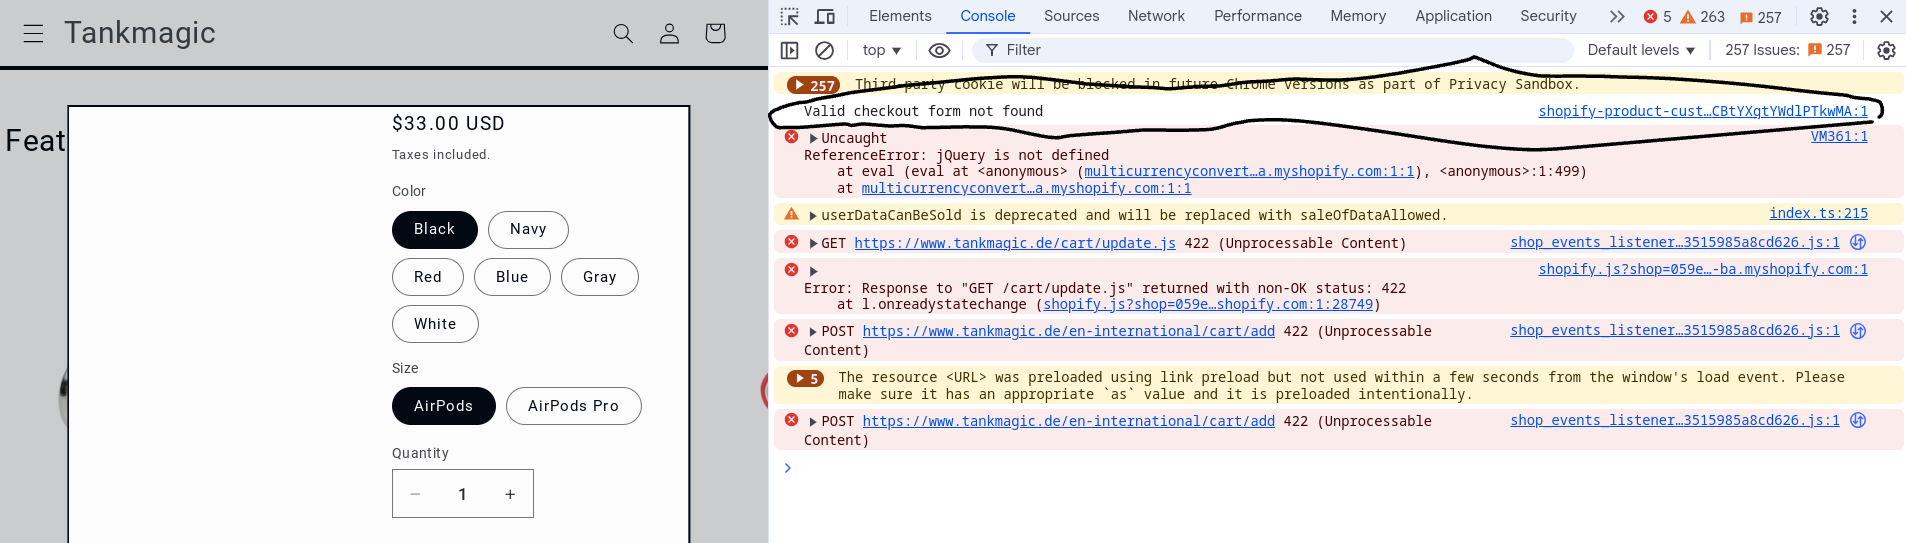Open the VM361:1 source link
Image resolution: width=1906 pixels, height=543 pixels.
click(x=1839, y=136)
